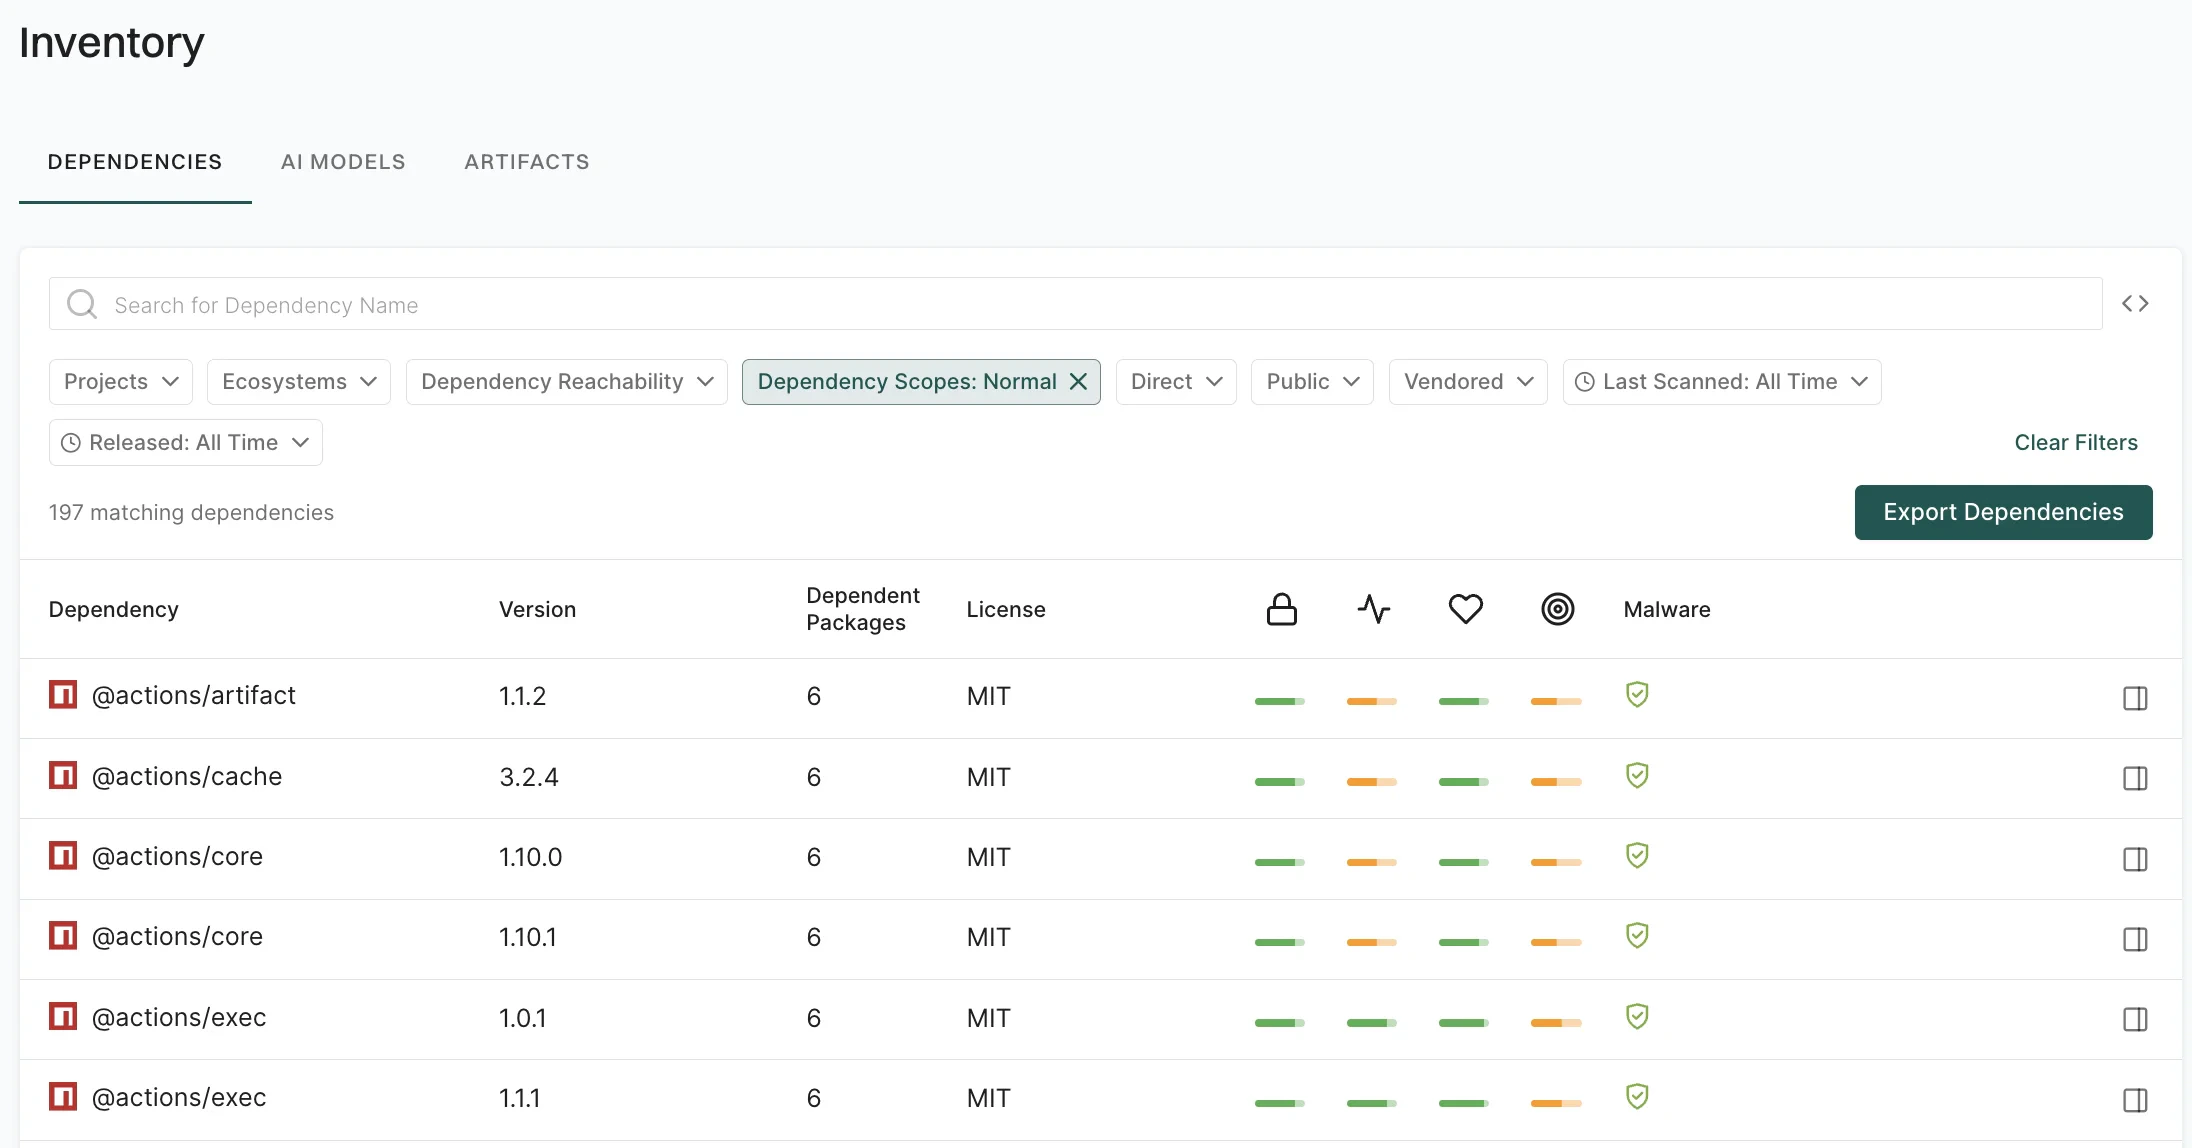This screenshot has width=2192, height=1148.
Task: Remove the Dependency Scopes: Normal filter
Action: (x=1078, y=381)
